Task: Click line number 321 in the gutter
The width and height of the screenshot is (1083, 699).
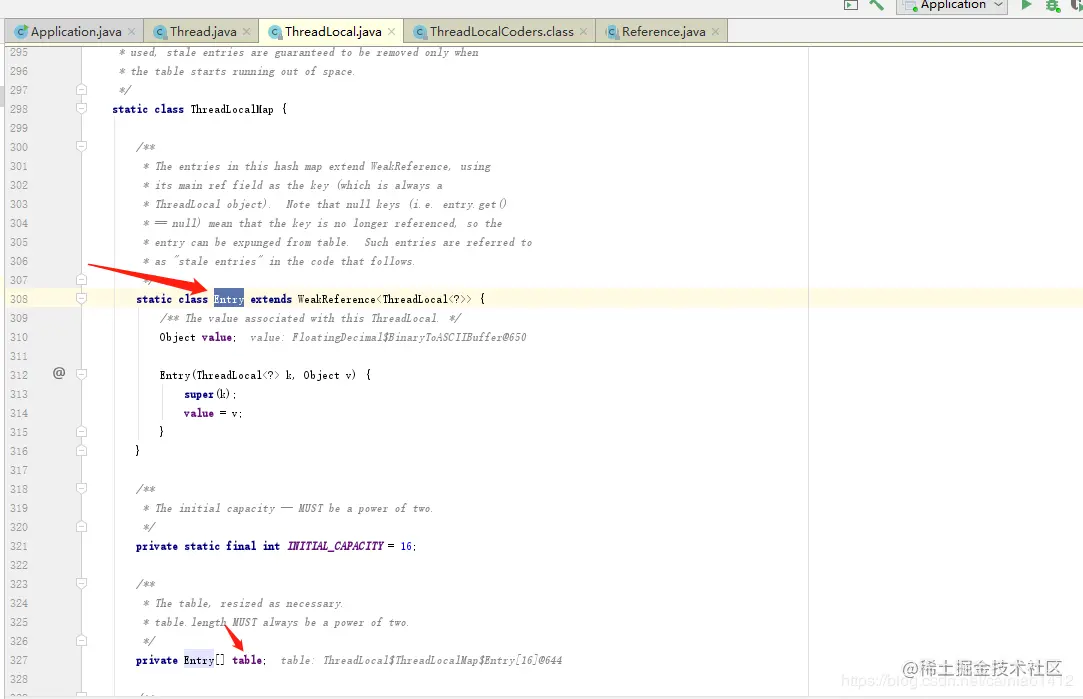Action: [19, 546]
